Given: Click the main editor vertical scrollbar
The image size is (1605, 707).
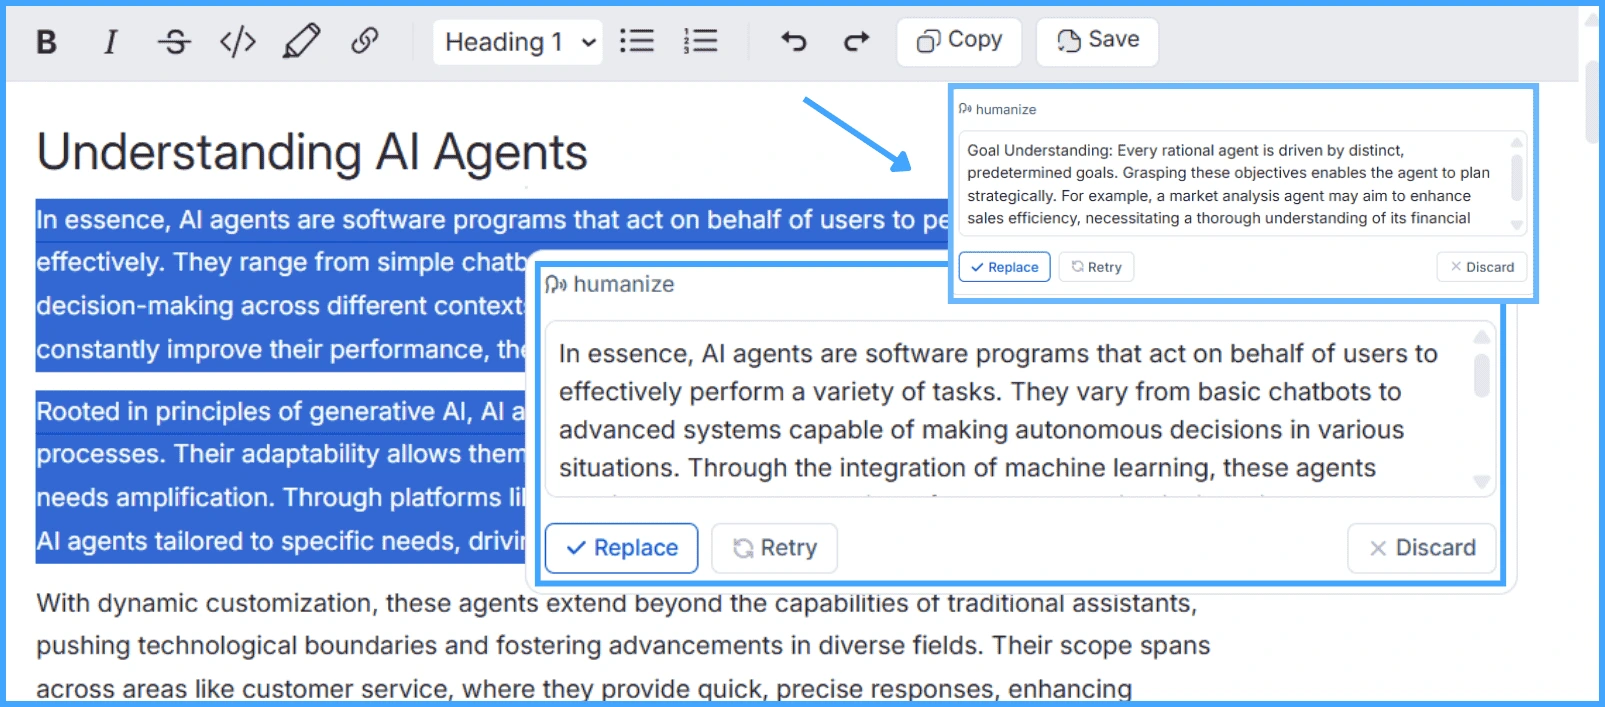Looking at the screenshot, I should (1592, 103).
